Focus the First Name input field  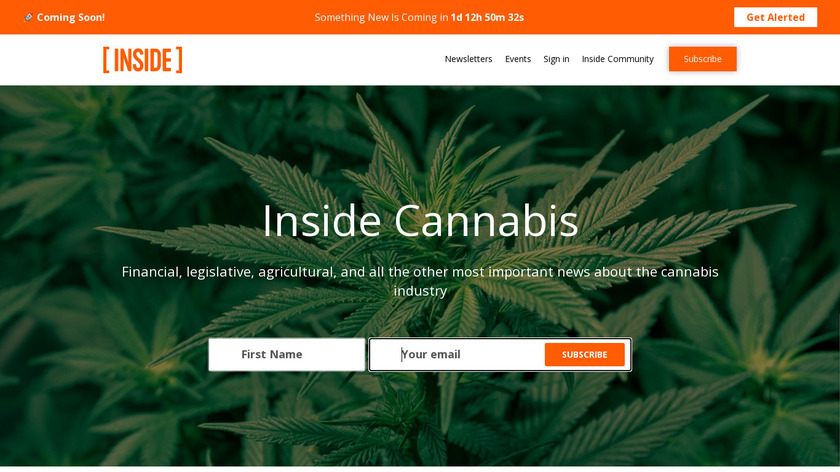(287, 354)
